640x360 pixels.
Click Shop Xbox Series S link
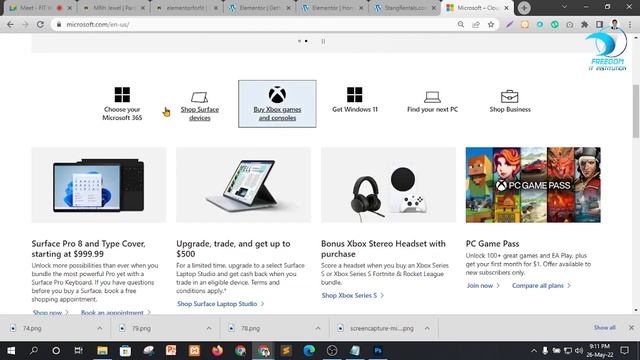pyautogui.click(x=353, y=295)
